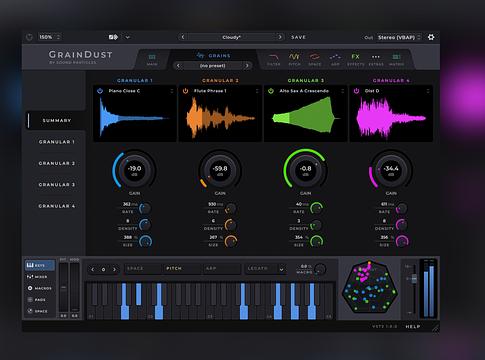Click the Granular 2 column header
Screen dimensions: 485x360
pos(220,80)
